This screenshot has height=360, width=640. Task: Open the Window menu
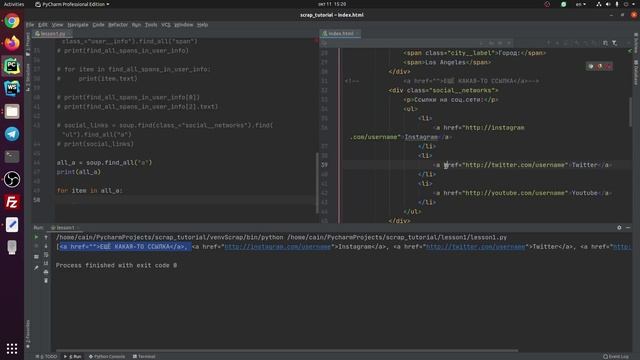(184, 25)
